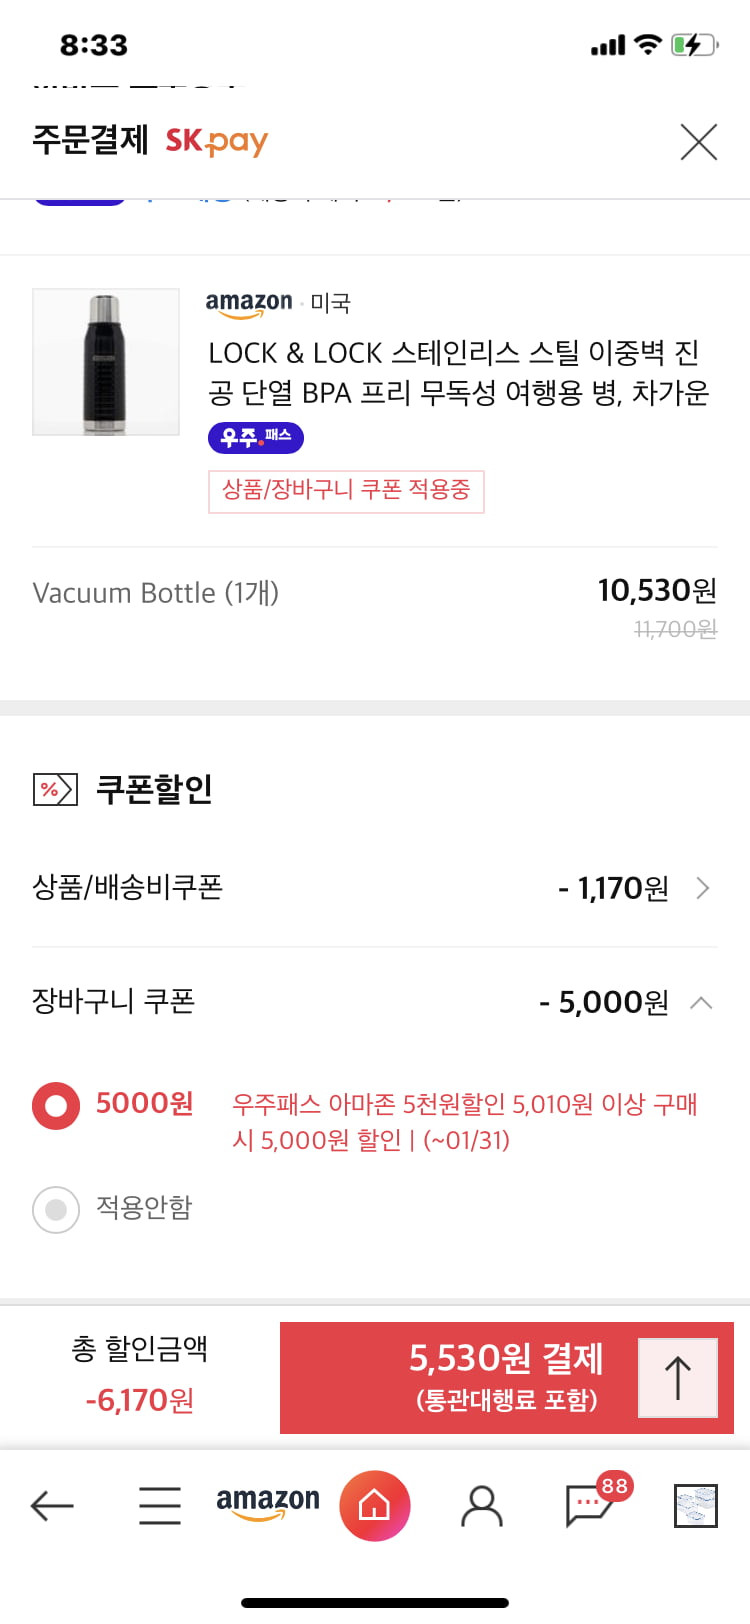Open the 상품/배송비쿠폰 chevron
Image resolution: width=750 pixels, height=1624 pixels.
[x=703, y=888]
